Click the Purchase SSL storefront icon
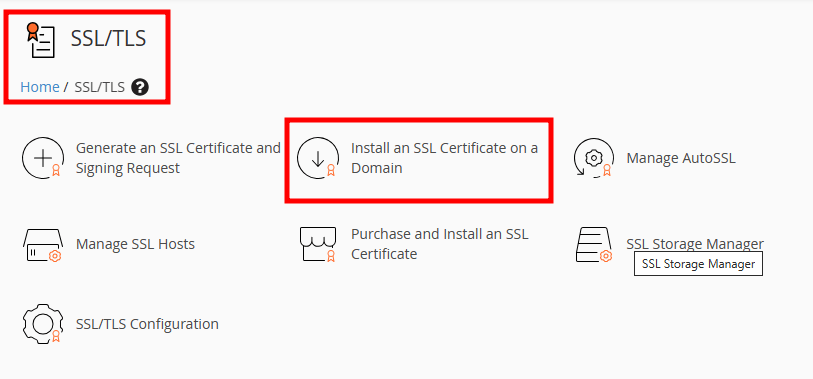This screenshot has width=813, height=379. (x=318, y=244)
